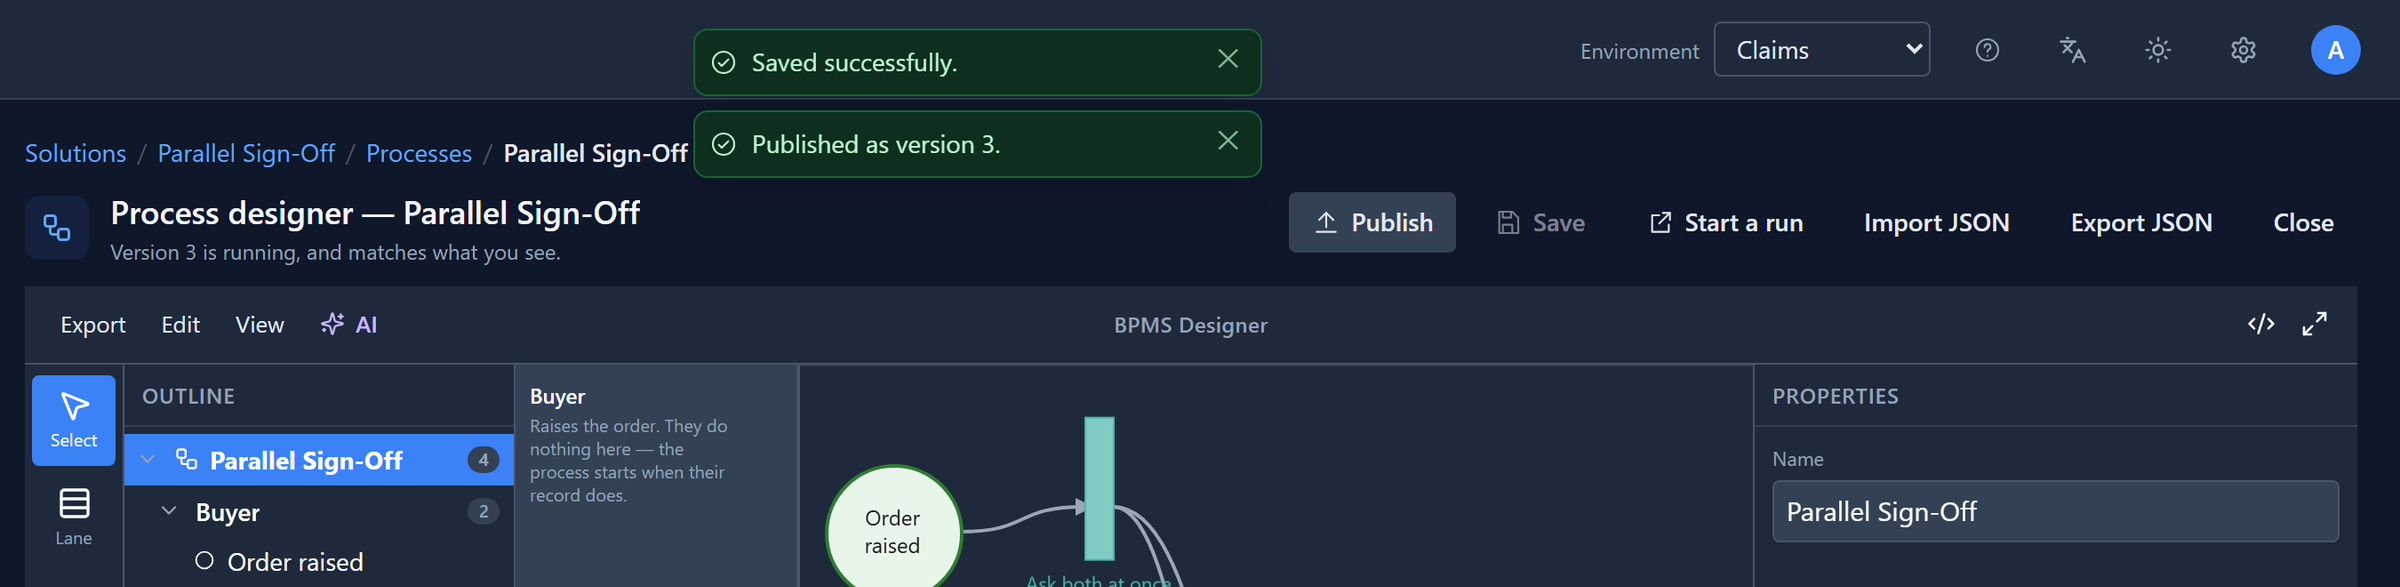Open the language translation icon
This screenshot has height=587, width=2400.
pyautogui.click(x=2072, y=50)
